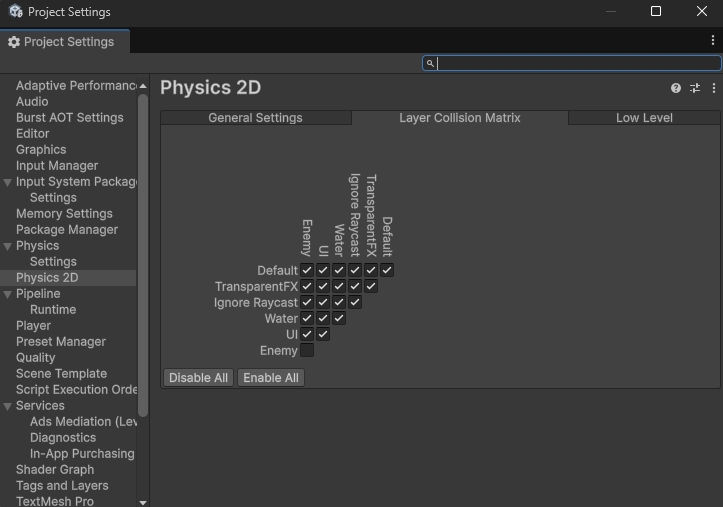Viewport: 723px width, 507px height.
Task: Select TextMesh Pro category
Action: (x=55, y=501)
